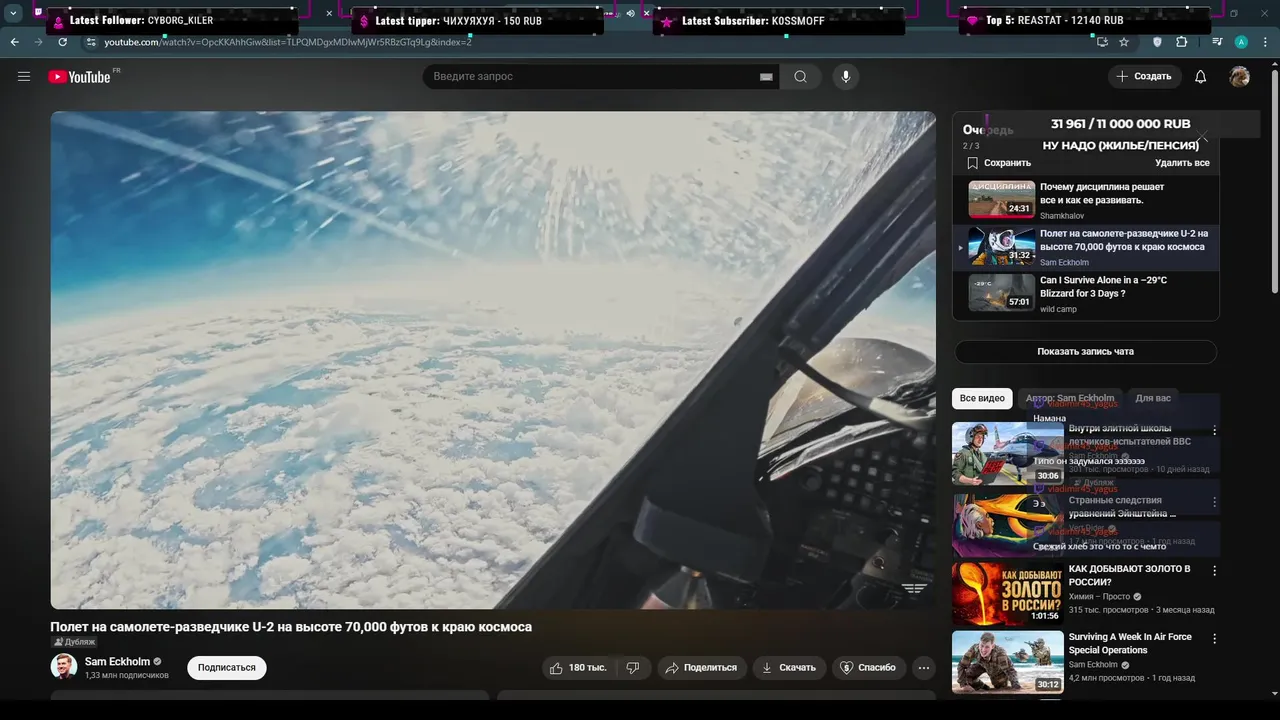Click wild camp channel name in queue

point(1058,309)
